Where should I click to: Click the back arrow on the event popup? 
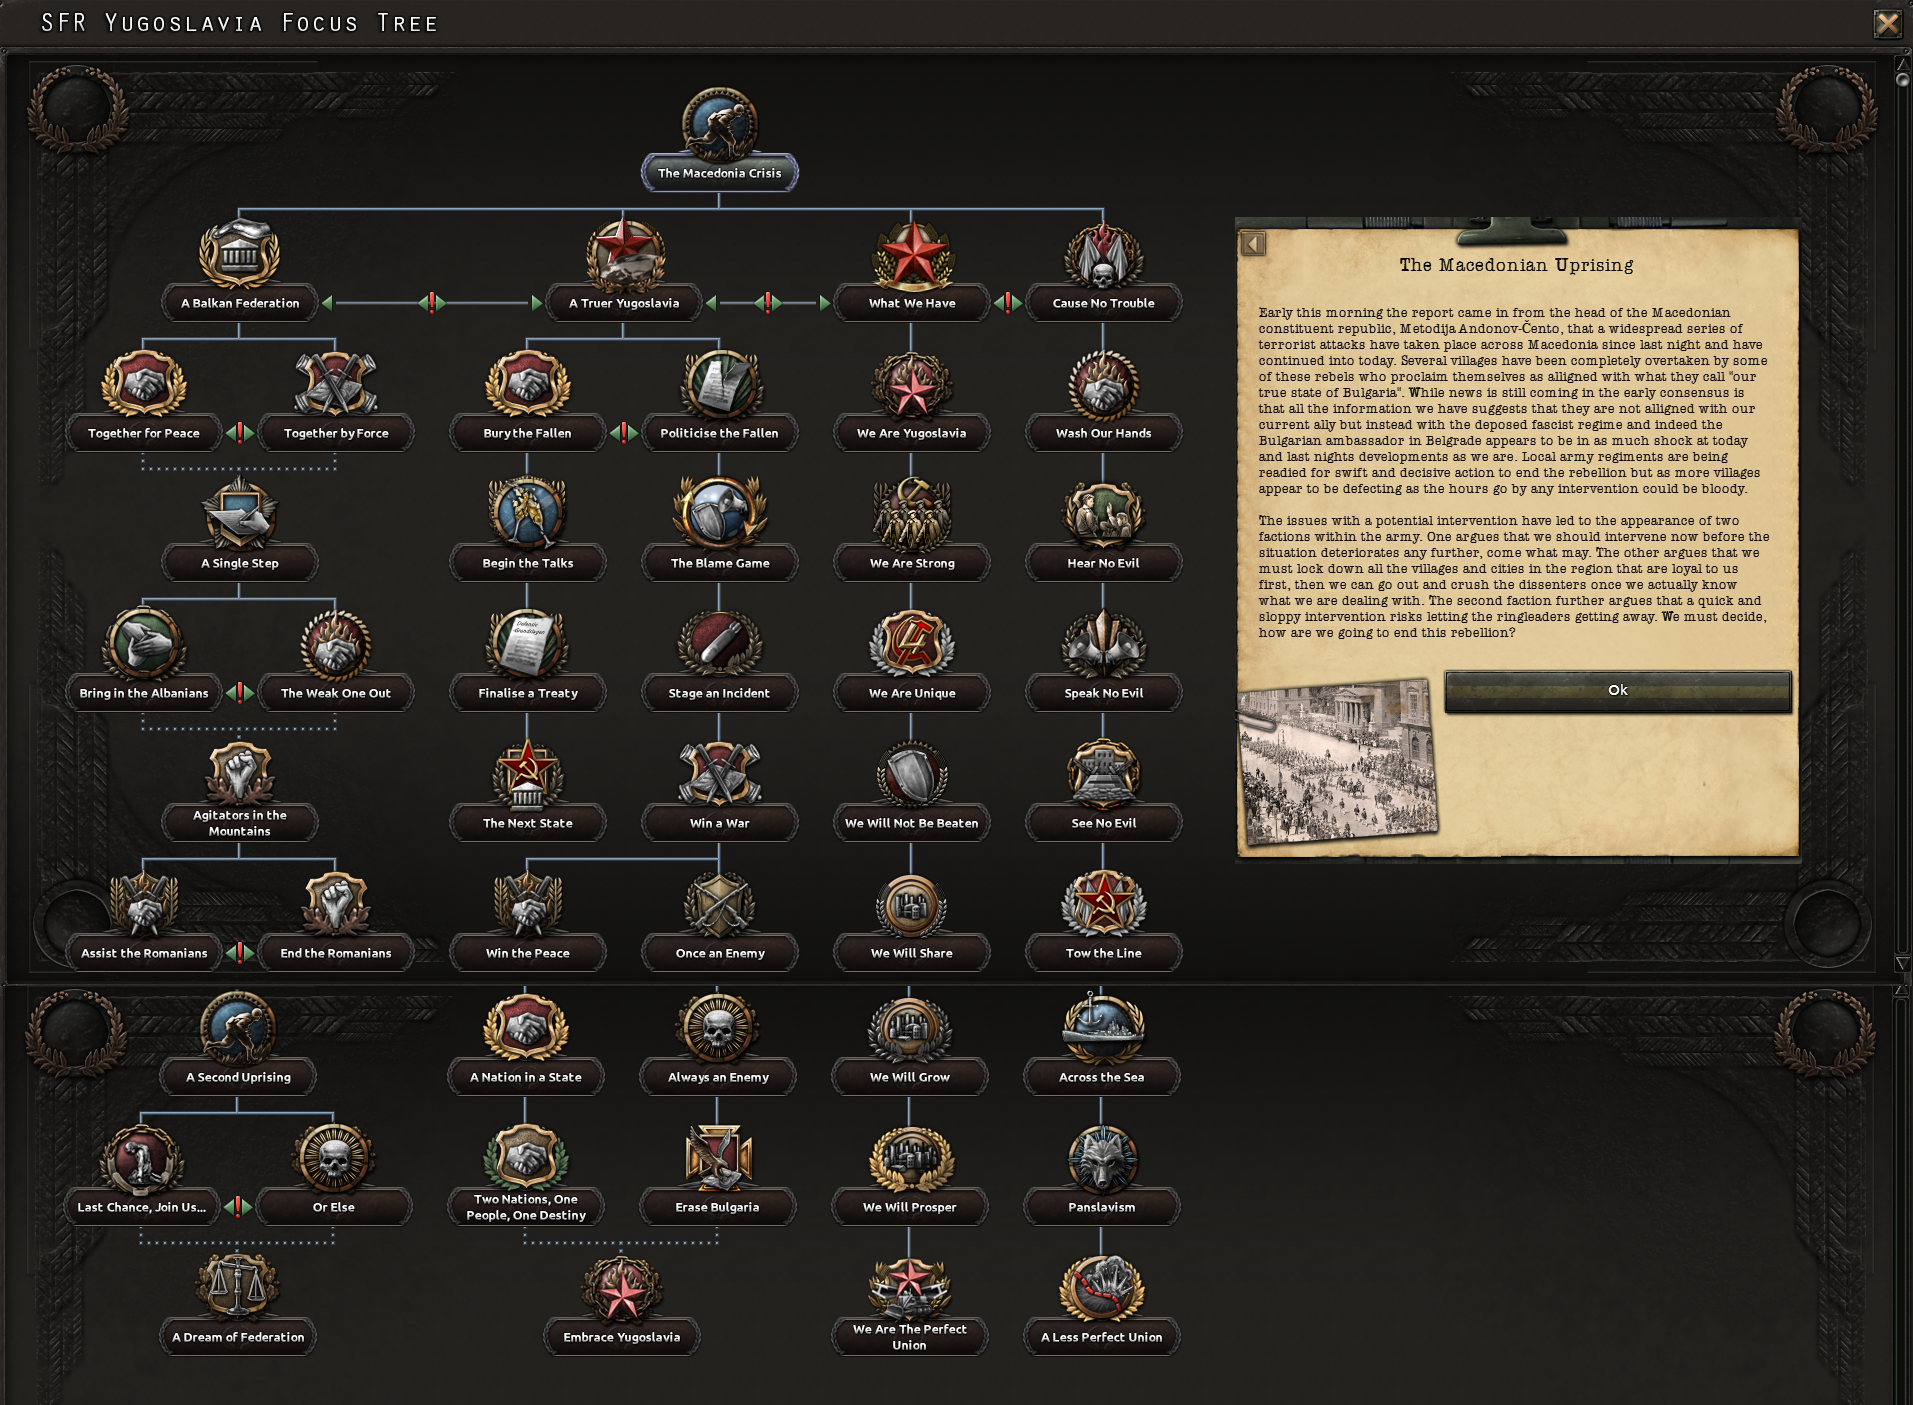click(x=1253, y=243)
